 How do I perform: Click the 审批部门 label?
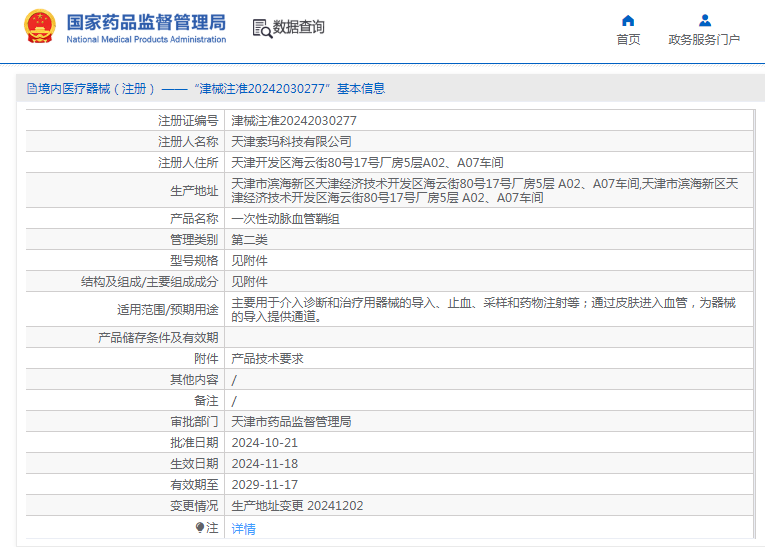(x=194, y=422)
